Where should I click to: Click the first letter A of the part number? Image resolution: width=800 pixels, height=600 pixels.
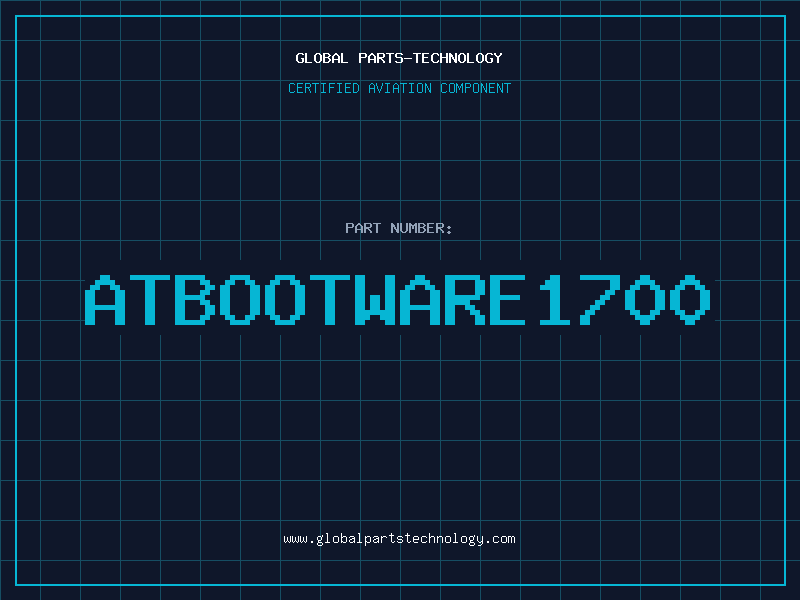pos(107,299)
